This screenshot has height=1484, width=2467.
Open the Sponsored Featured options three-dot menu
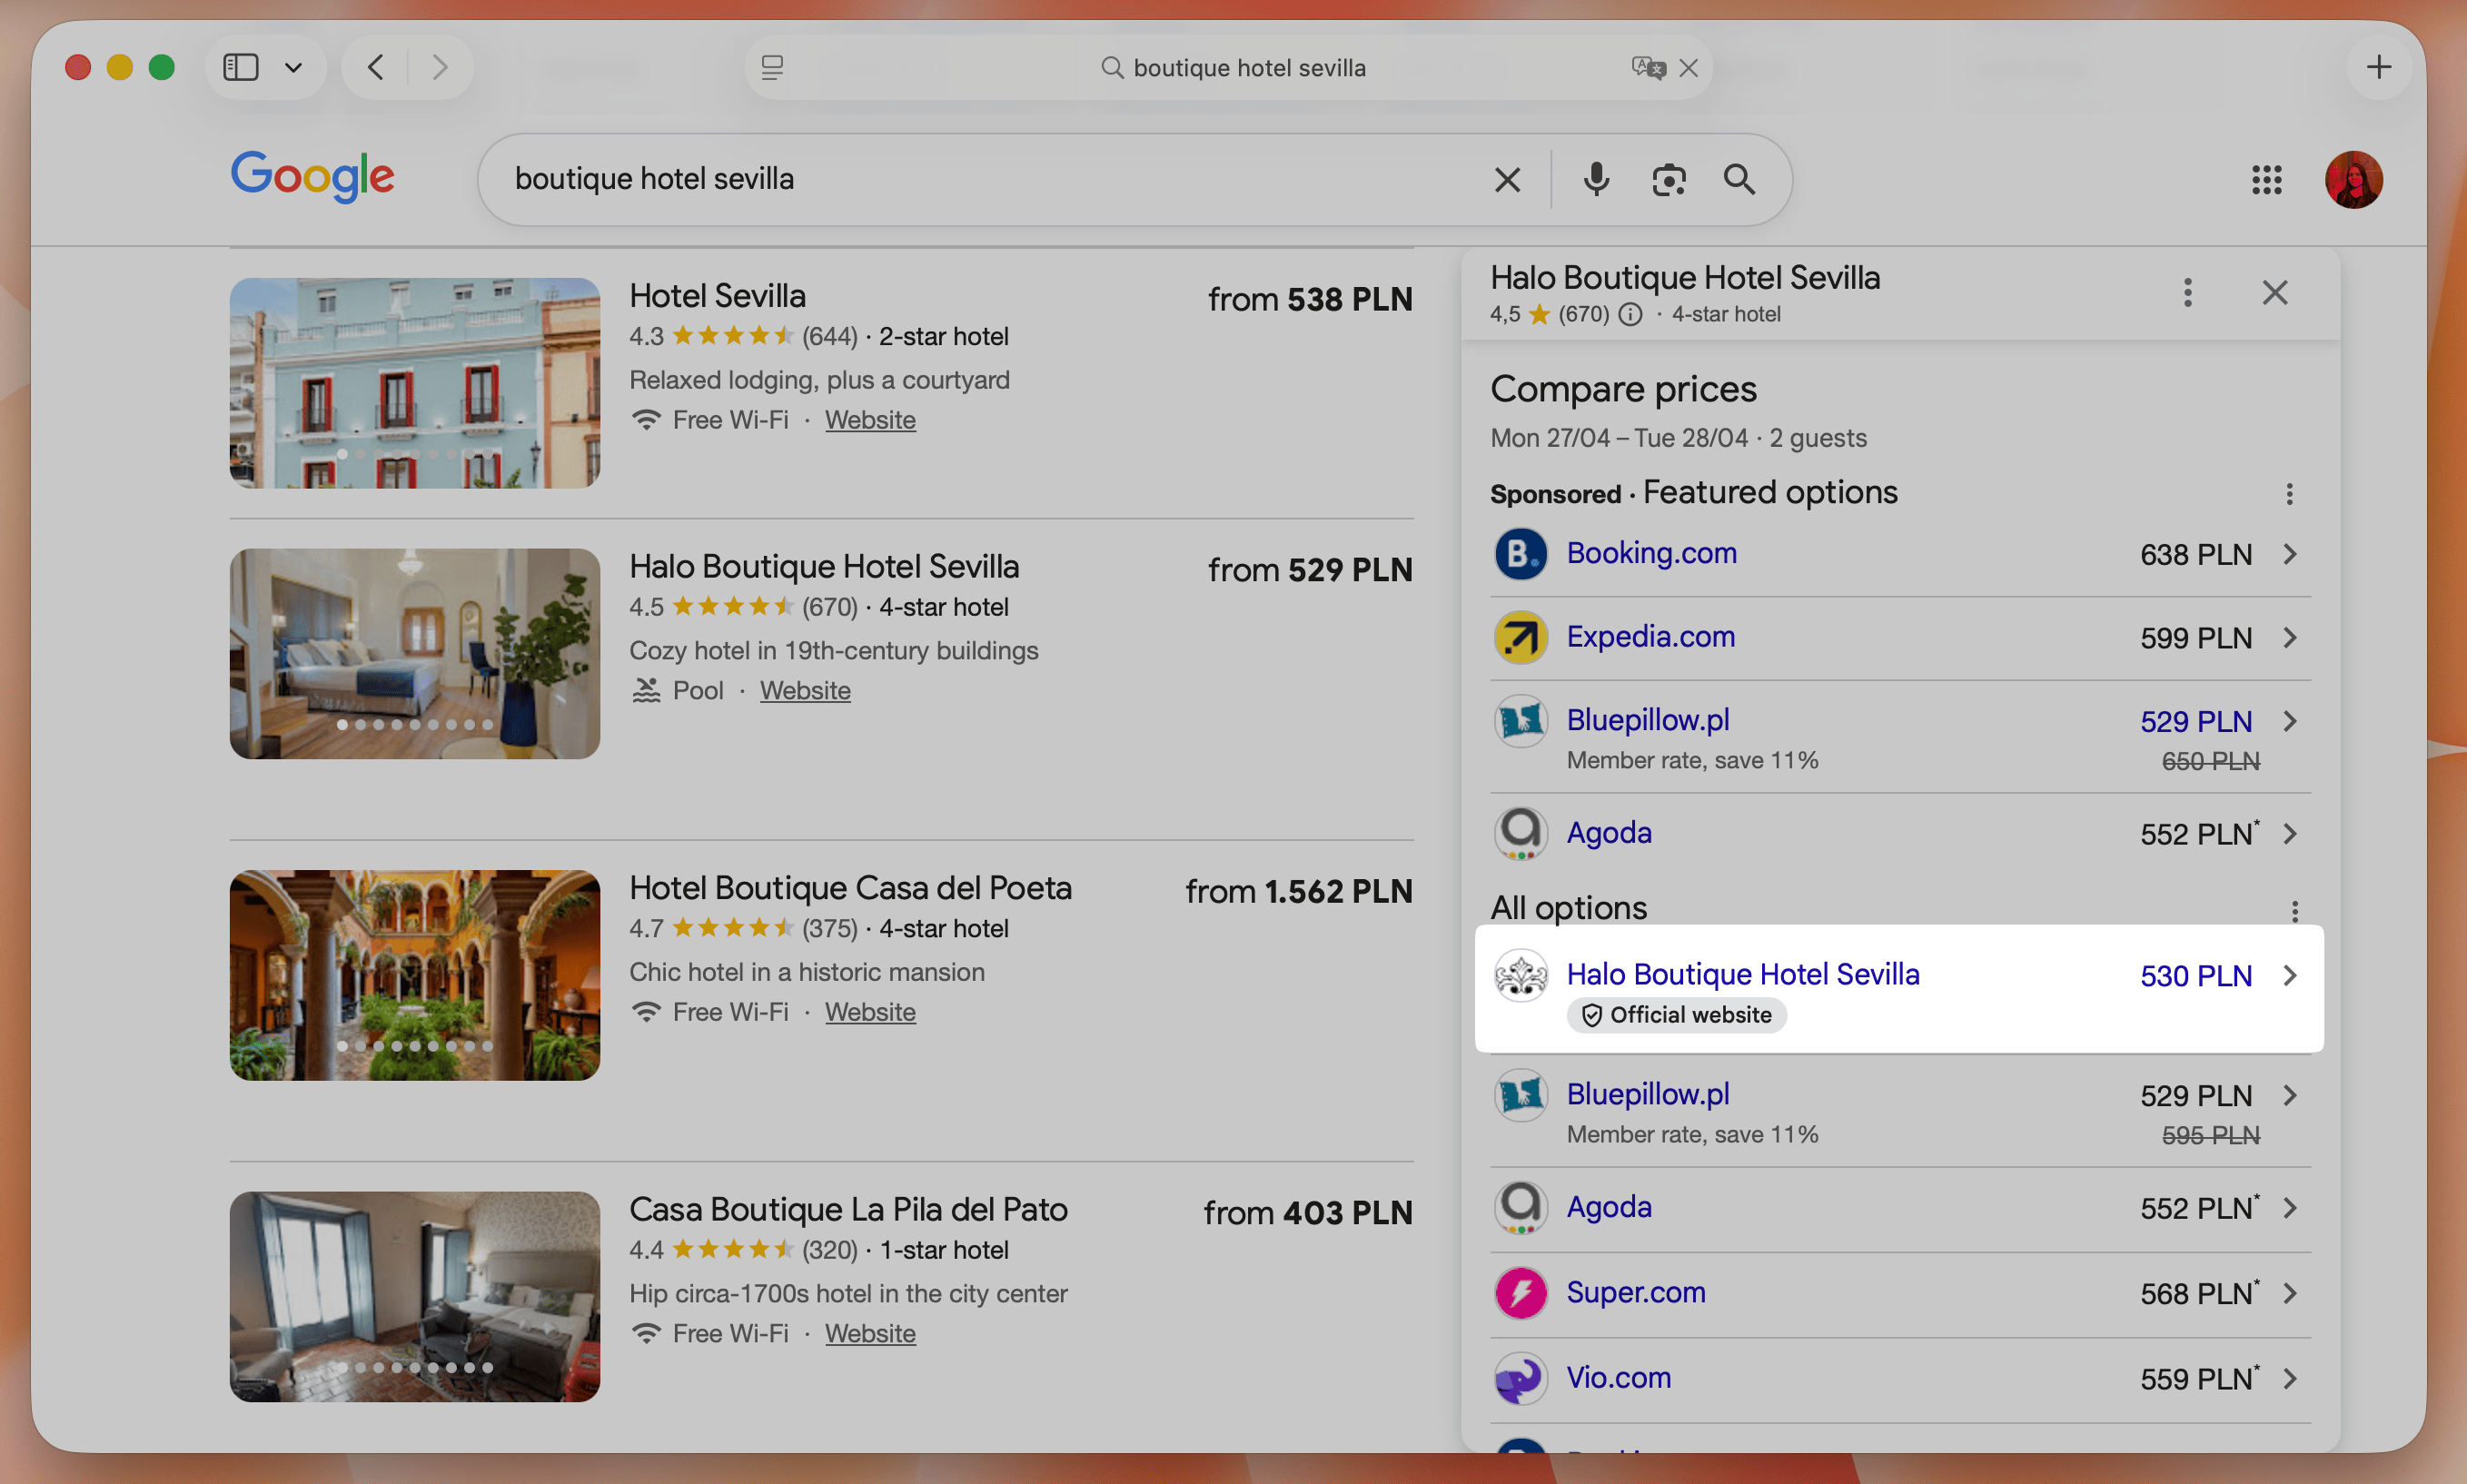(x=2289, y=493)
